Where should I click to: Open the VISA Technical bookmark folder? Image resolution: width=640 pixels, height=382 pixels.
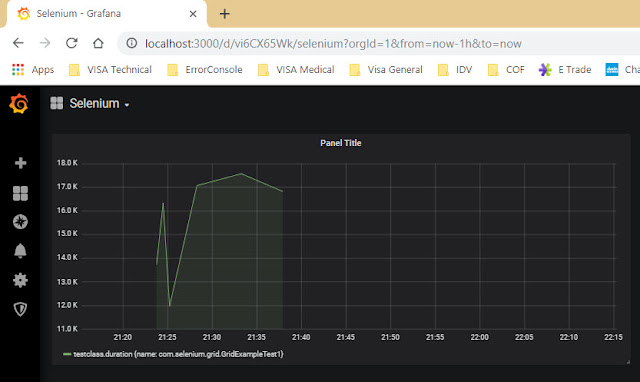(x=110, y=70)
